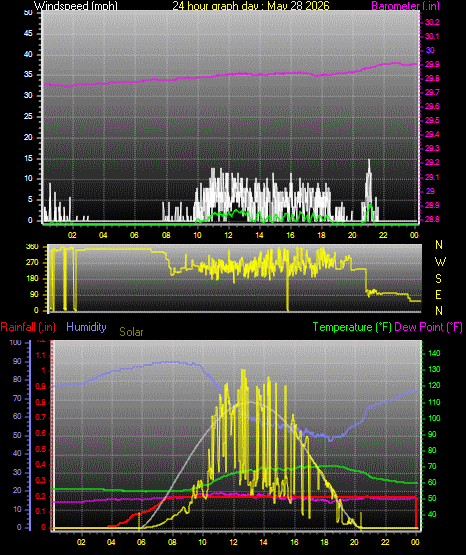
Task: Select the Dew Point (°F) legend label
Action: (428, 327)
